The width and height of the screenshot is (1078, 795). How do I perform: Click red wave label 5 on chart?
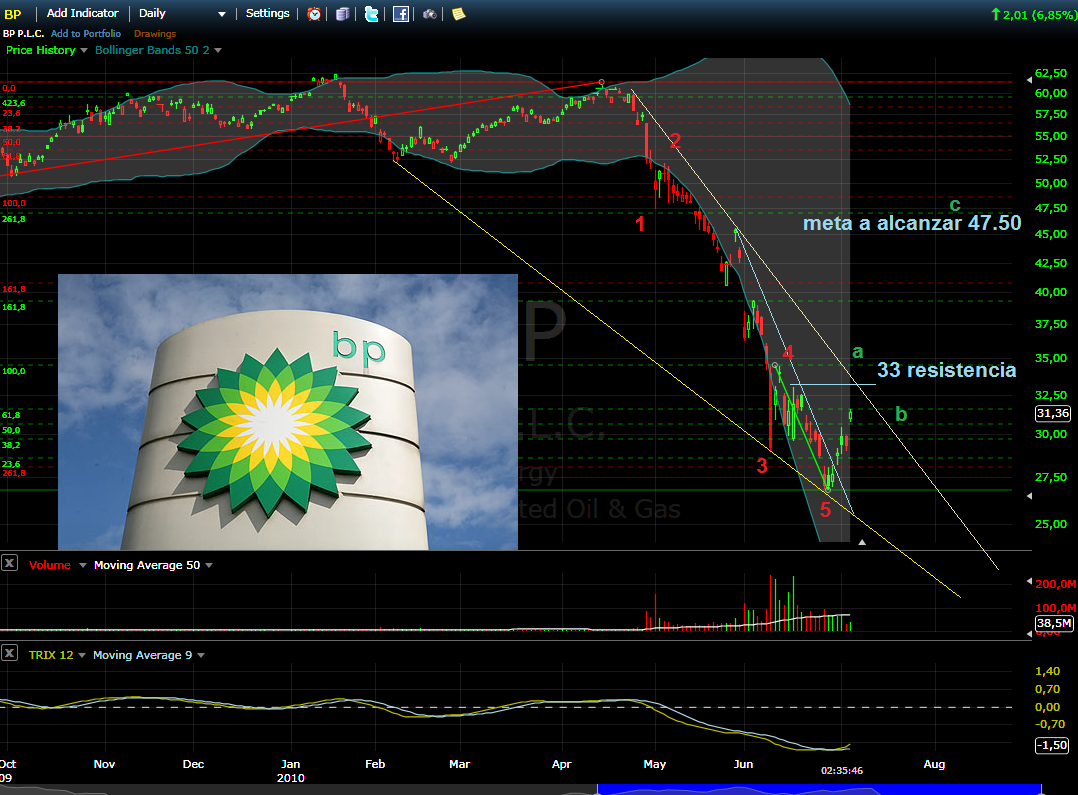pyautogui.click(x=826, y=510)
